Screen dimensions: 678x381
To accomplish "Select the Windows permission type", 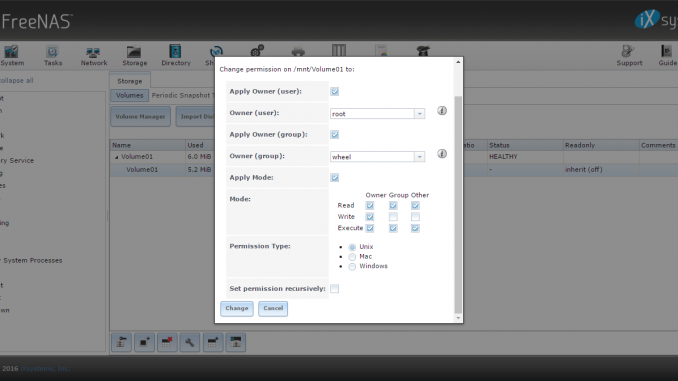I will (x=352, y=266).
